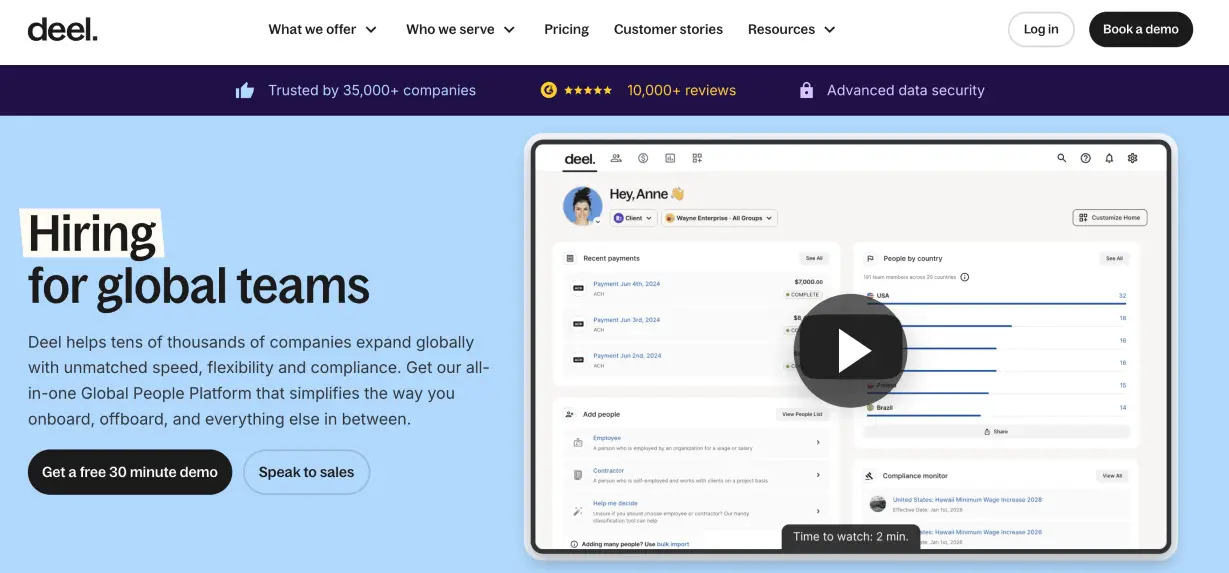Click the Recent payments card icon
The width and height of the screenshot is (1229, 573).
point(570,258)
